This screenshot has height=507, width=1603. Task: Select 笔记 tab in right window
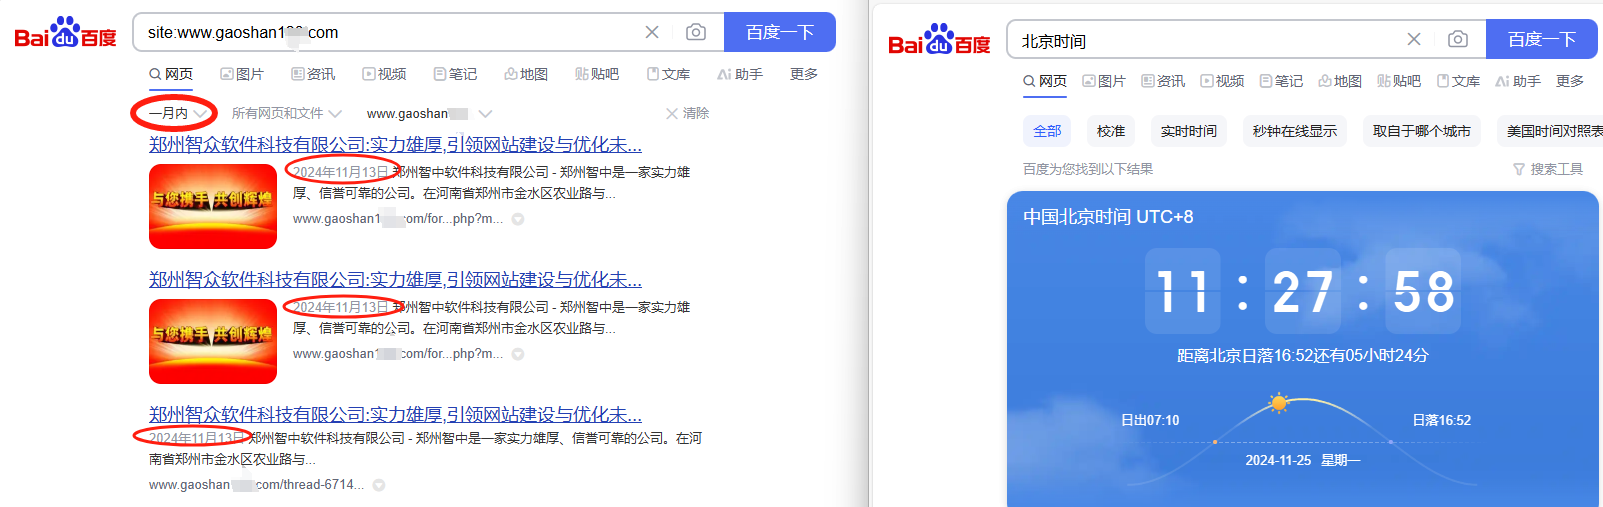click(x=1281, y=81)
